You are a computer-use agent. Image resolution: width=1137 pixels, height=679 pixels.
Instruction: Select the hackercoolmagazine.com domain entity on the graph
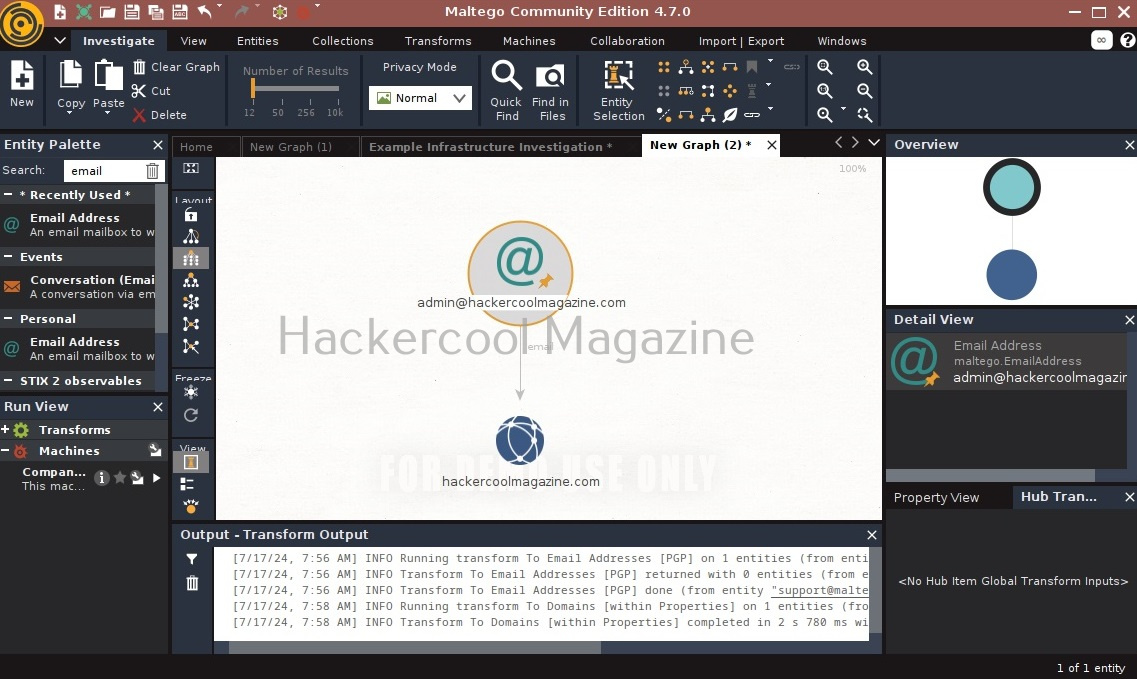pyautogui.click(x=520, y=440)
